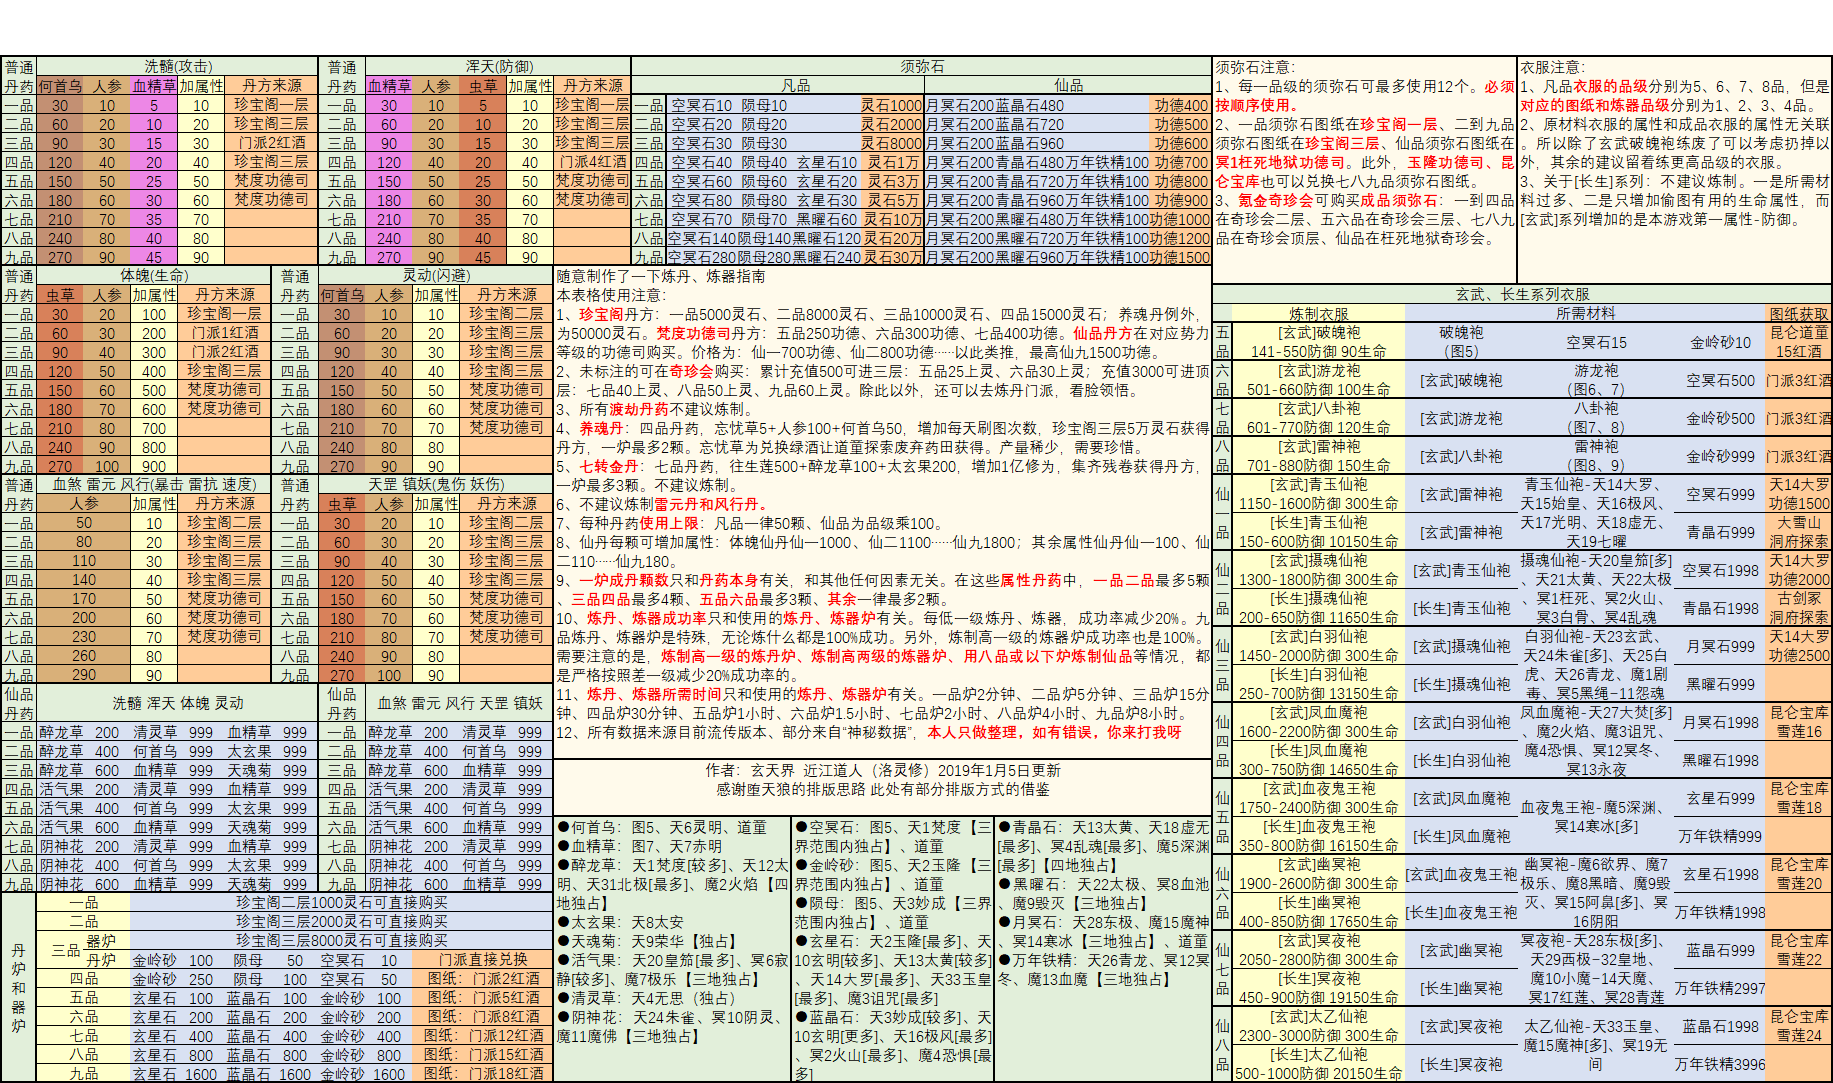This screenshot has height=1083, width=1833.
Task: Click the 衣服注意 heading text
Action: (1550, 67)
